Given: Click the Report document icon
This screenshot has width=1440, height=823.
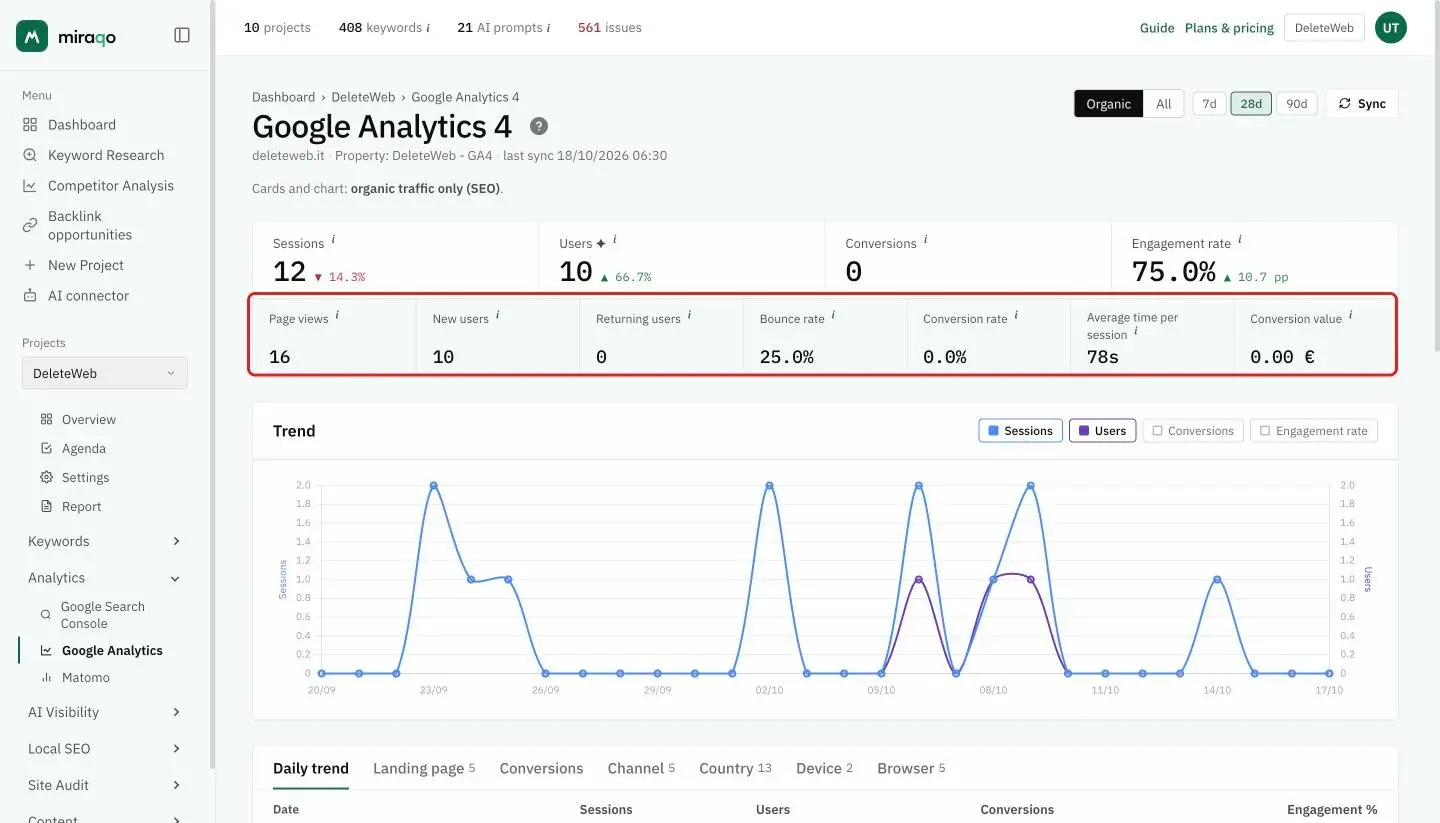Looking at the screenshot, I should tap(46, 507).
